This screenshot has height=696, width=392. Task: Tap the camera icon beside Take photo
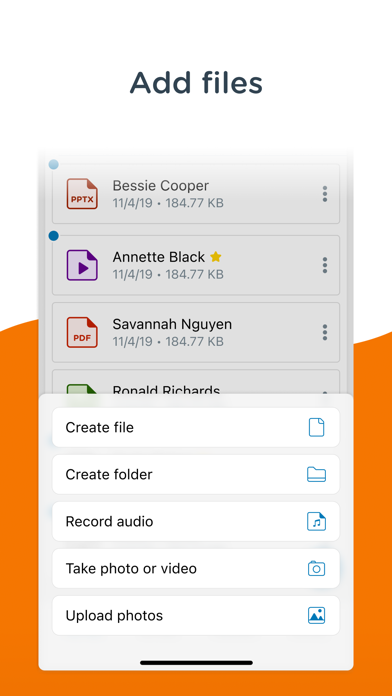point(317,569)
